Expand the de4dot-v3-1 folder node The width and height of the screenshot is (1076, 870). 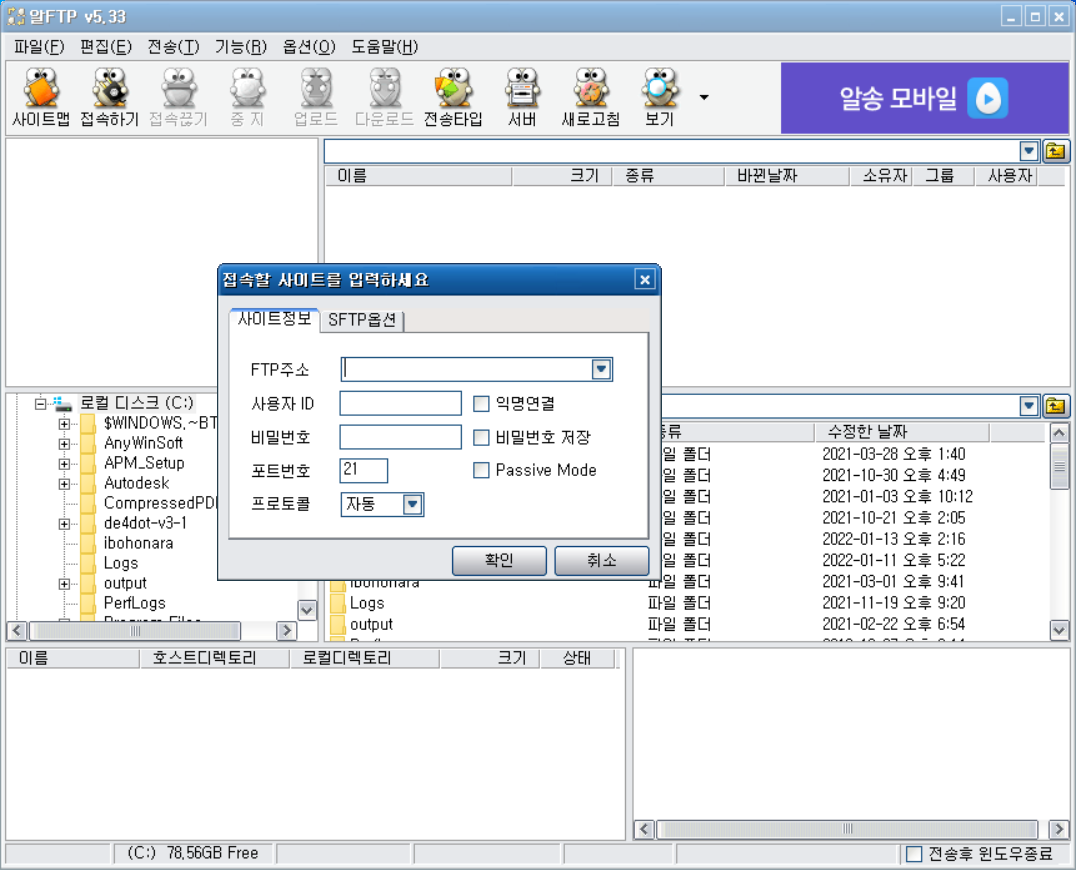point(64,524)
